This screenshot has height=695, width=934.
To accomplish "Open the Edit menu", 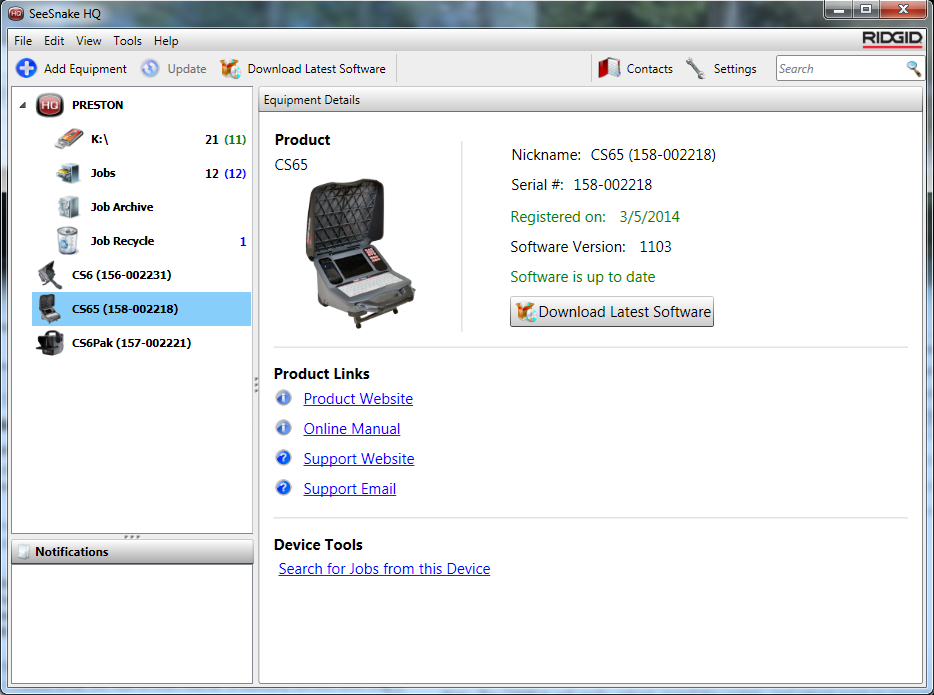I will 54,40.
